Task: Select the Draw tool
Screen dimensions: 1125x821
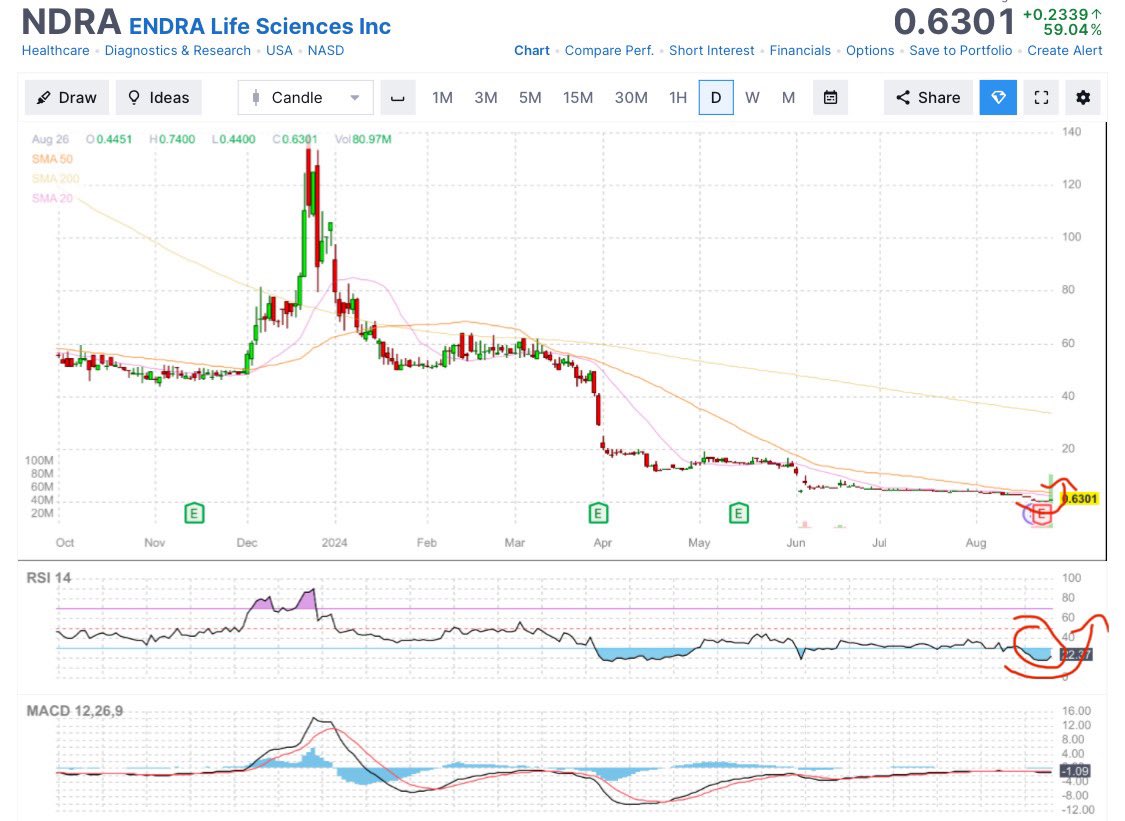Action: pyautogui.click(x=66, y=97)
